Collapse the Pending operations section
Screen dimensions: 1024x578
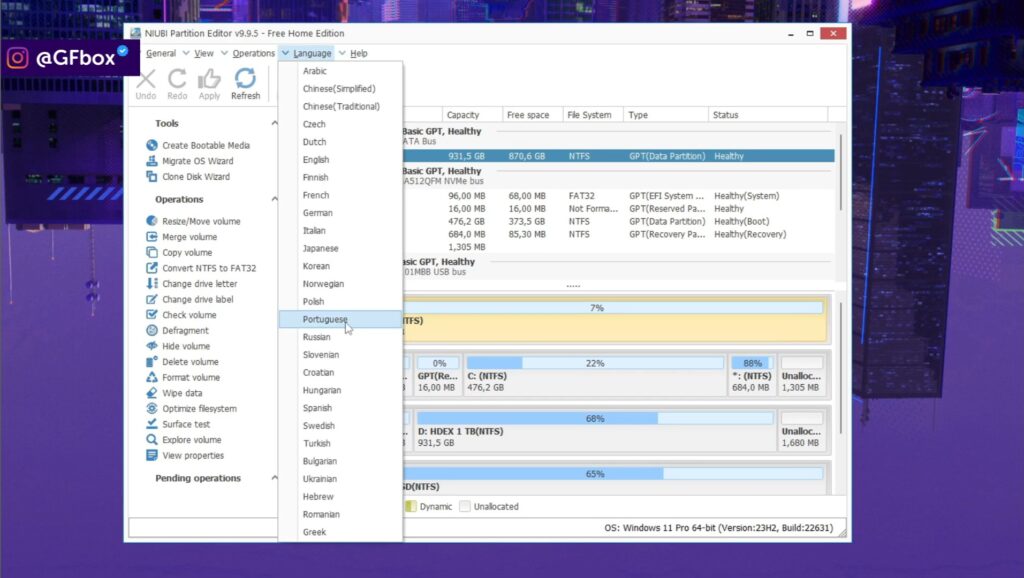pos(274,479)
